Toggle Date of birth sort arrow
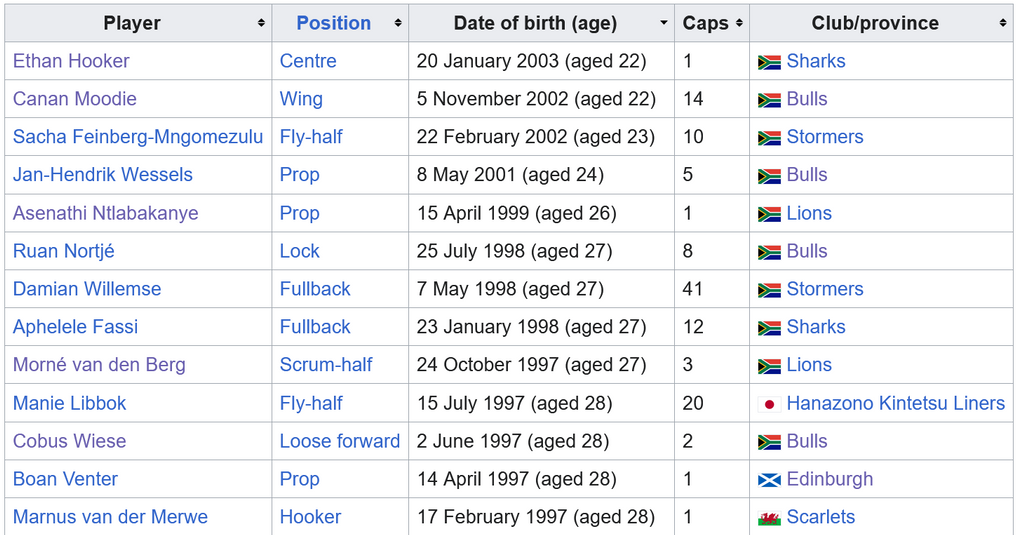The width and height of the screenshot is (1024, 535). point(664,23)
